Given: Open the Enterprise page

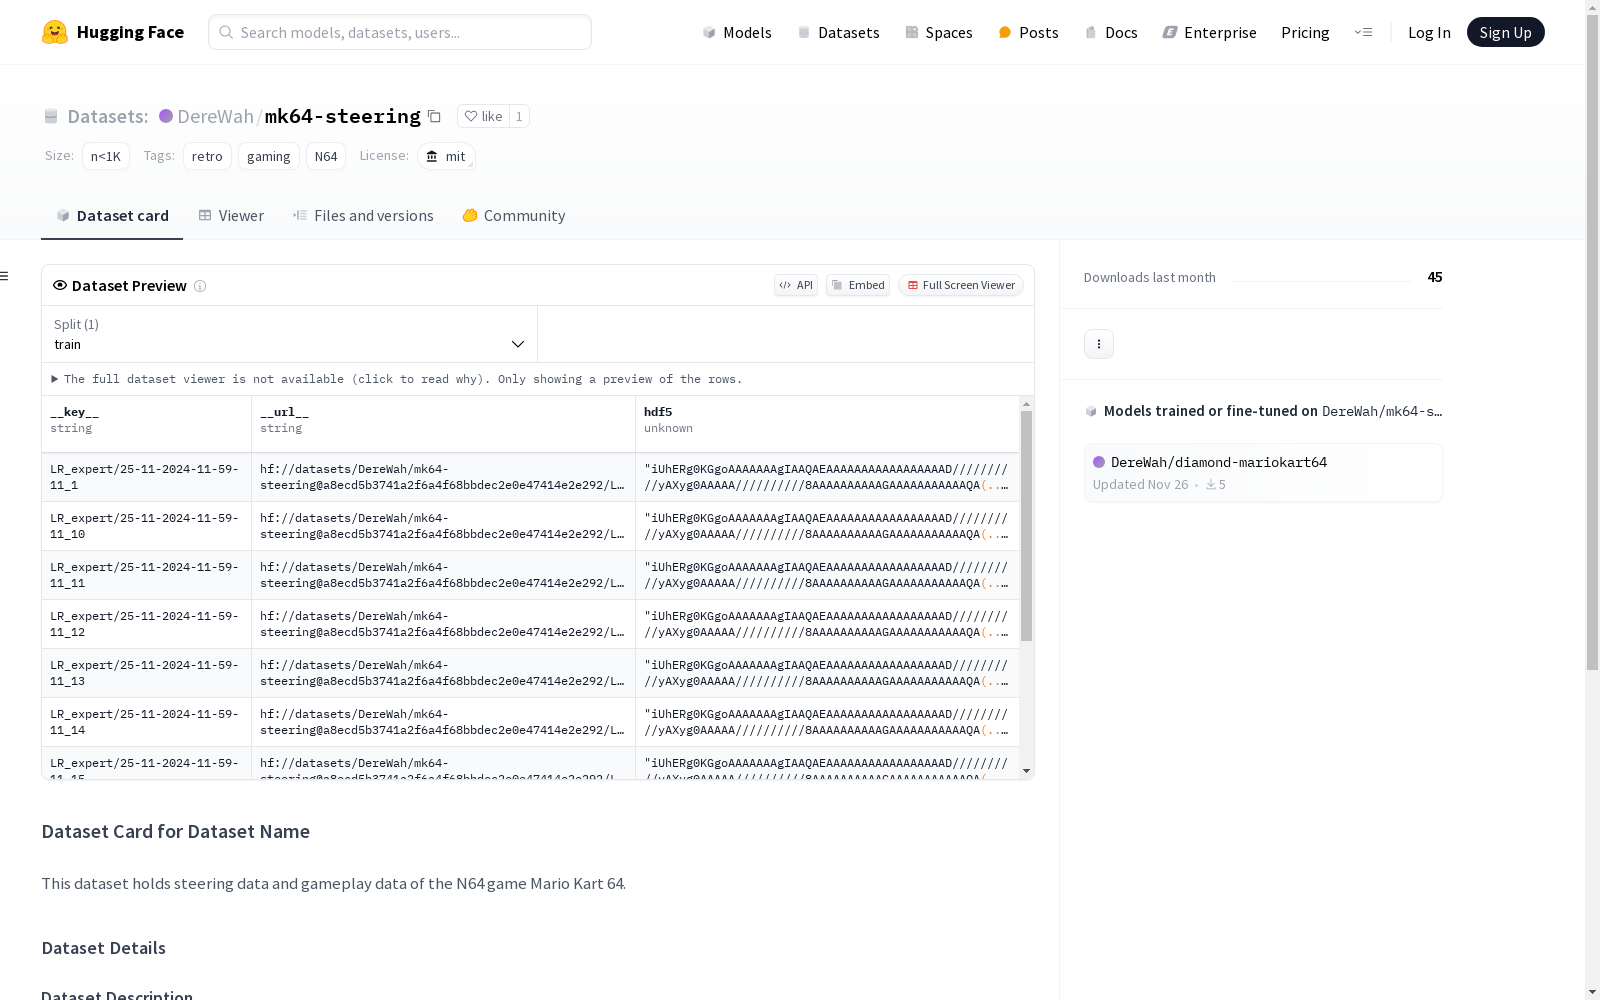Looking at the screenshot, I should [x=1209, y=32].
